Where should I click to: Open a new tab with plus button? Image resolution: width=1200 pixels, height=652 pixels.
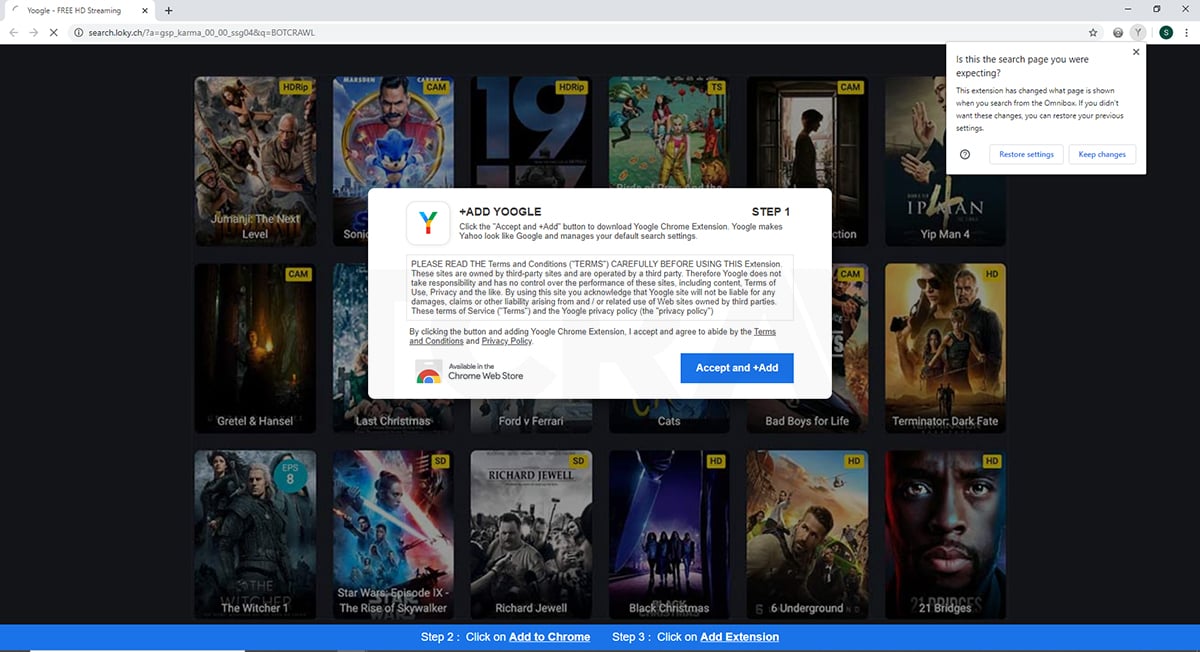168,10
